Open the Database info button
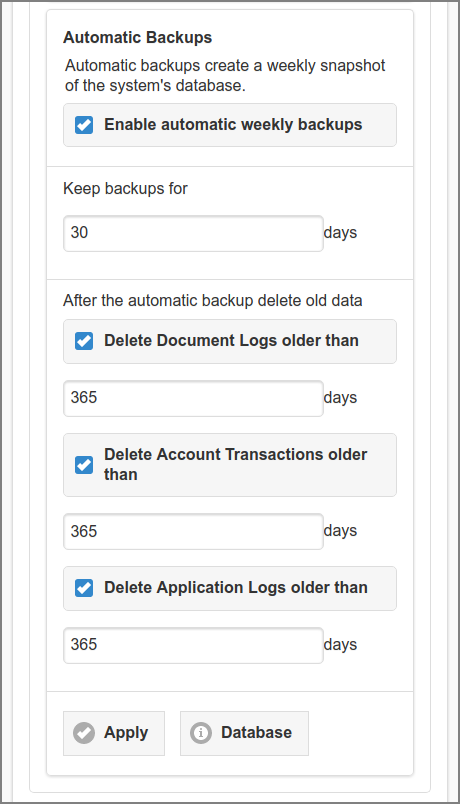The image size is (460, 804). pos(244,733)
